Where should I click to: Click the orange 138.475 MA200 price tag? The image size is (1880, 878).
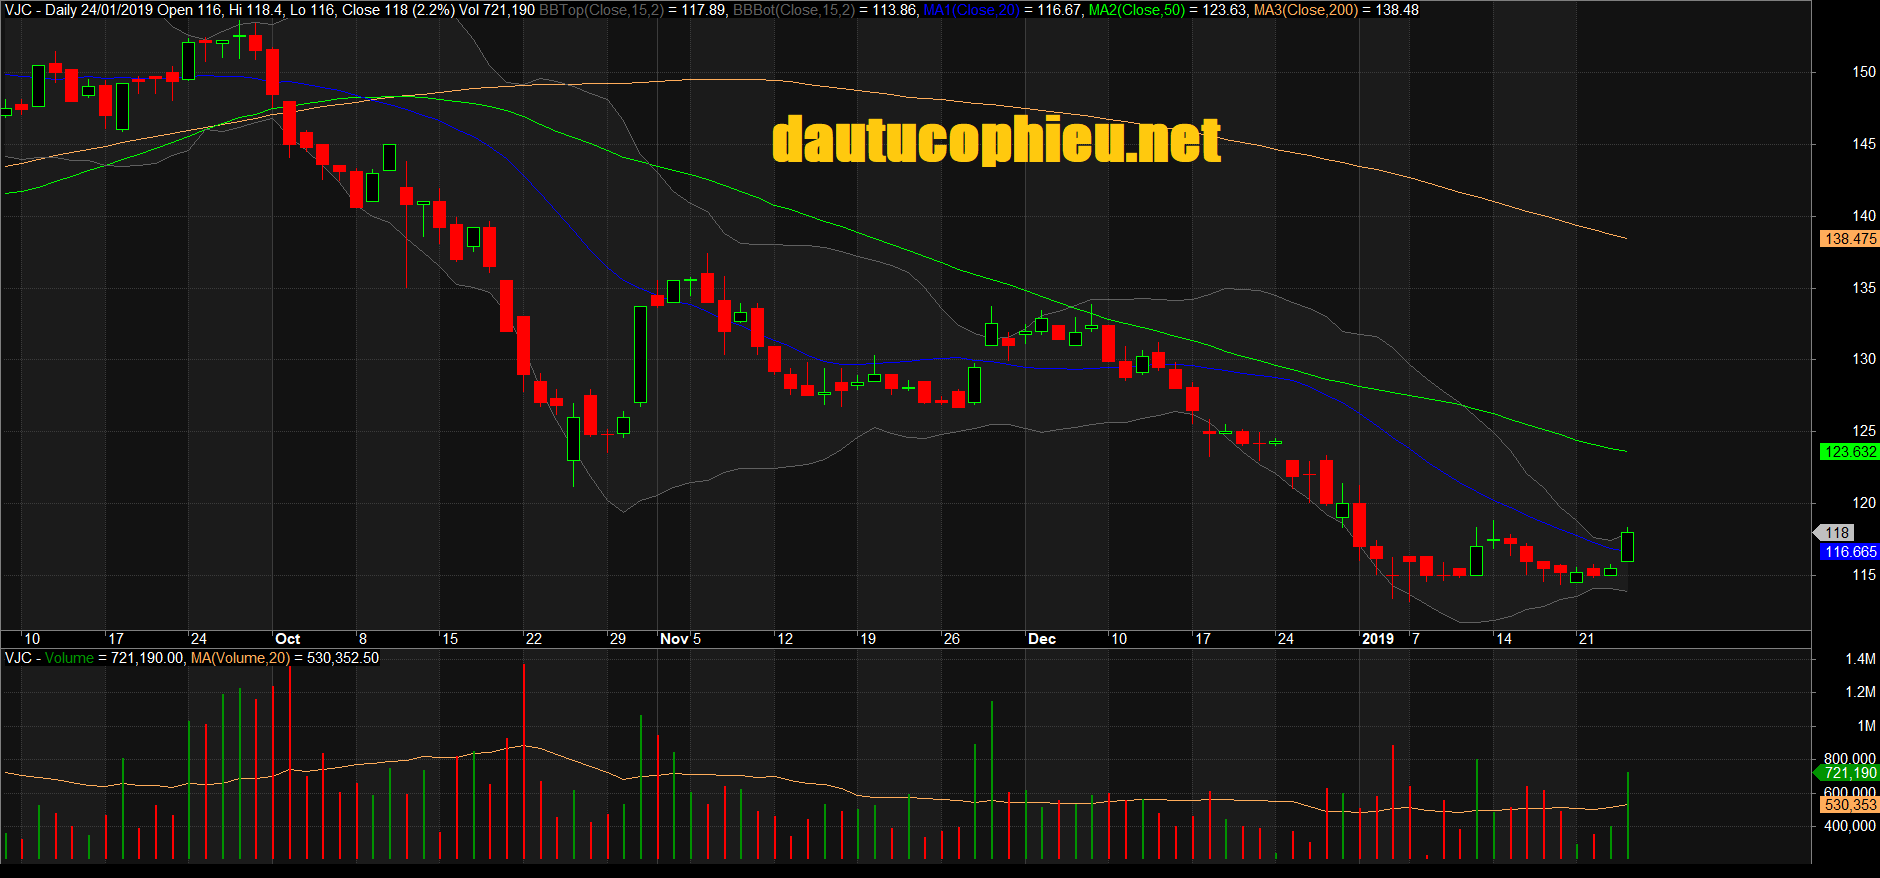point(1849,239)
